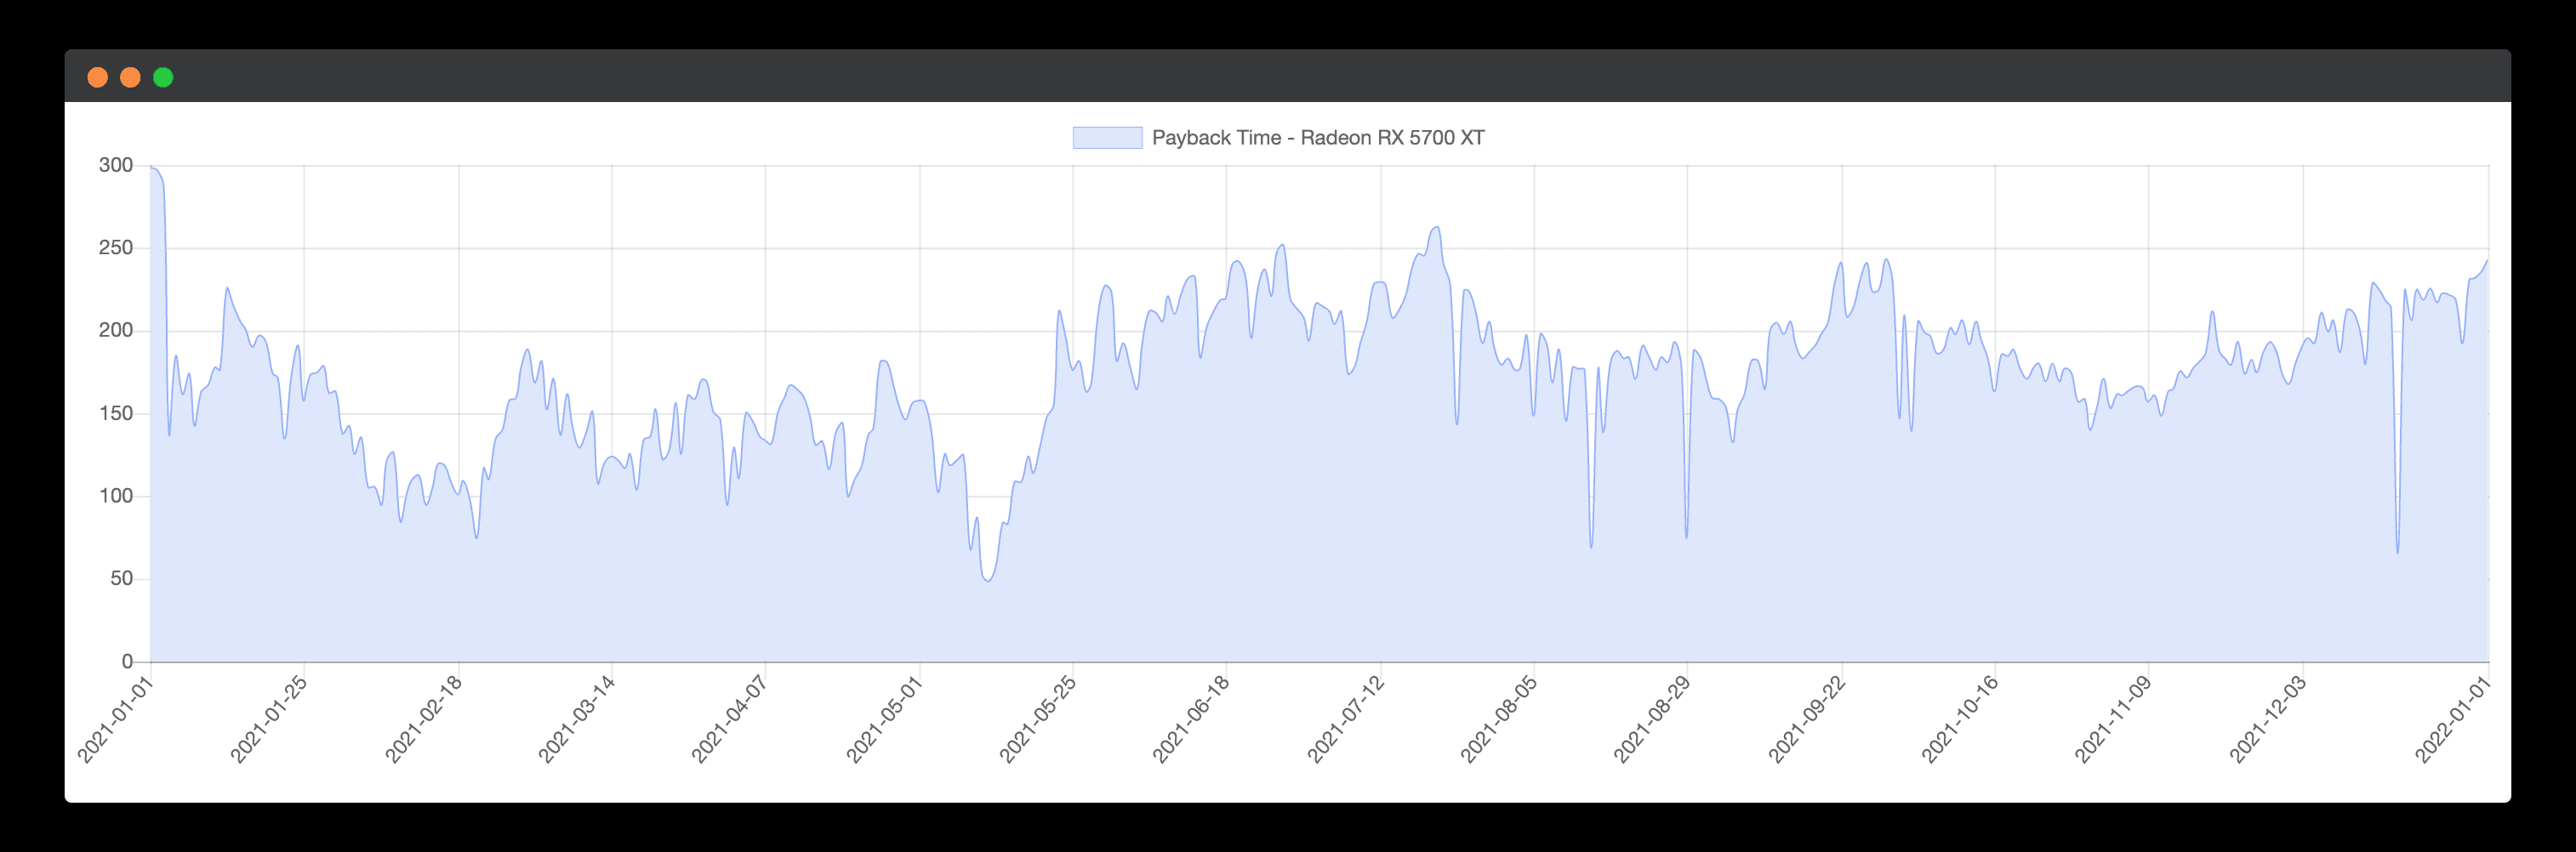
Task: Click the 2021-12-03 x-axis tick label
Action: (2268, 719)
